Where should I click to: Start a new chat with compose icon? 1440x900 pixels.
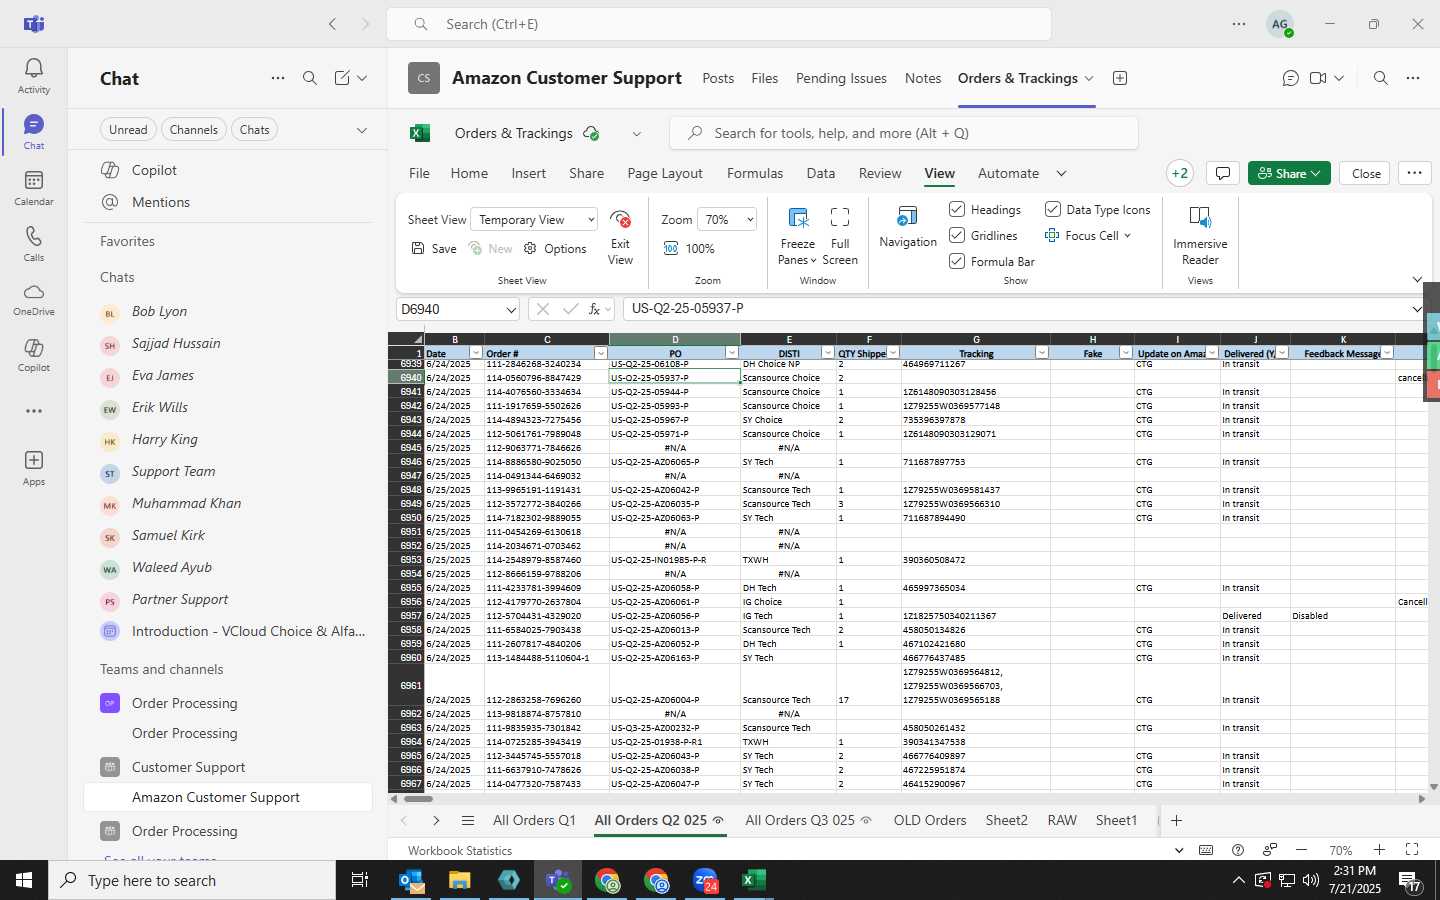click(342, 78)
